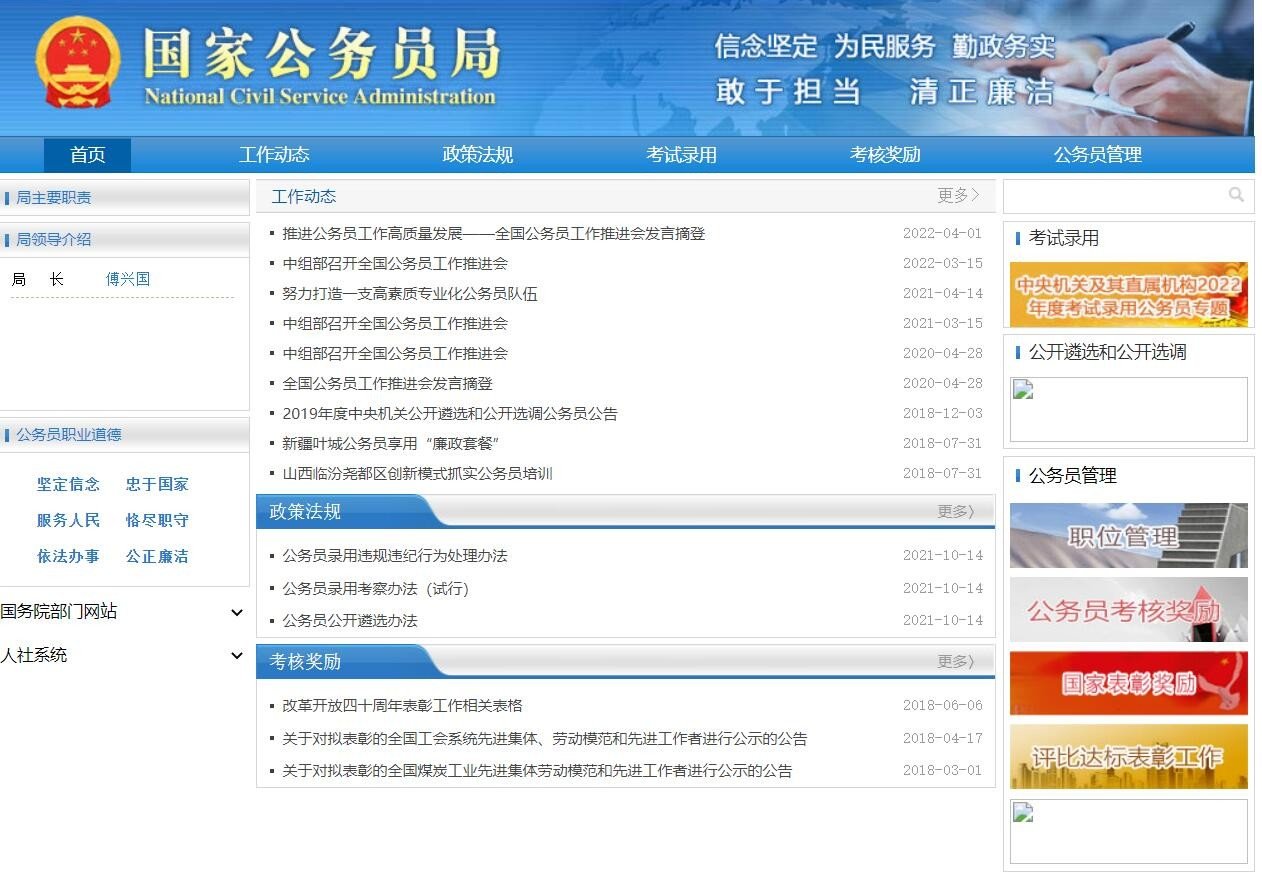
Task: Open the 首页 menu item
Action: pos(87,155)
